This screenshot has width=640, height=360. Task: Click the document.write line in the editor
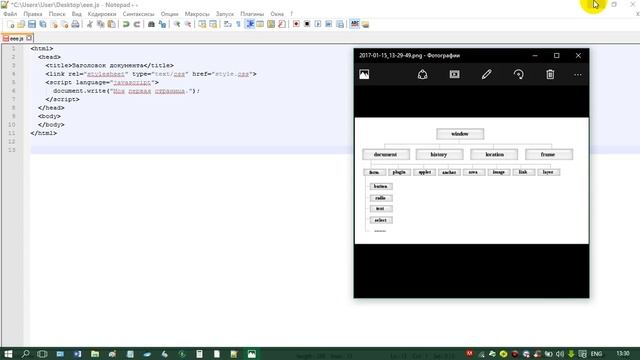[x=127, y=91]
